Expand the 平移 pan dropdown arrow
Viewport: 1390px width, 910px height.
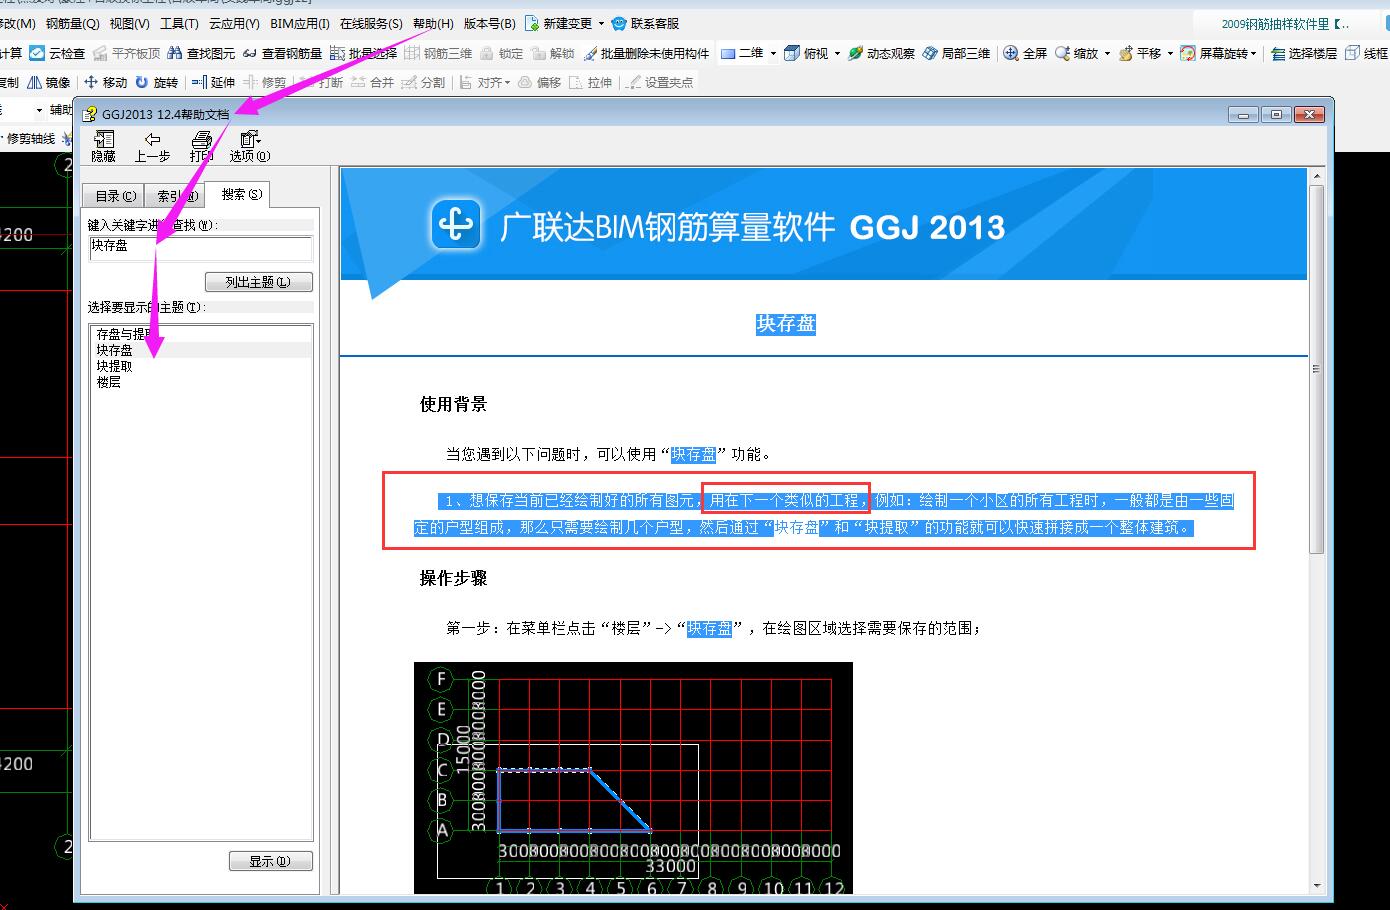1170,53
